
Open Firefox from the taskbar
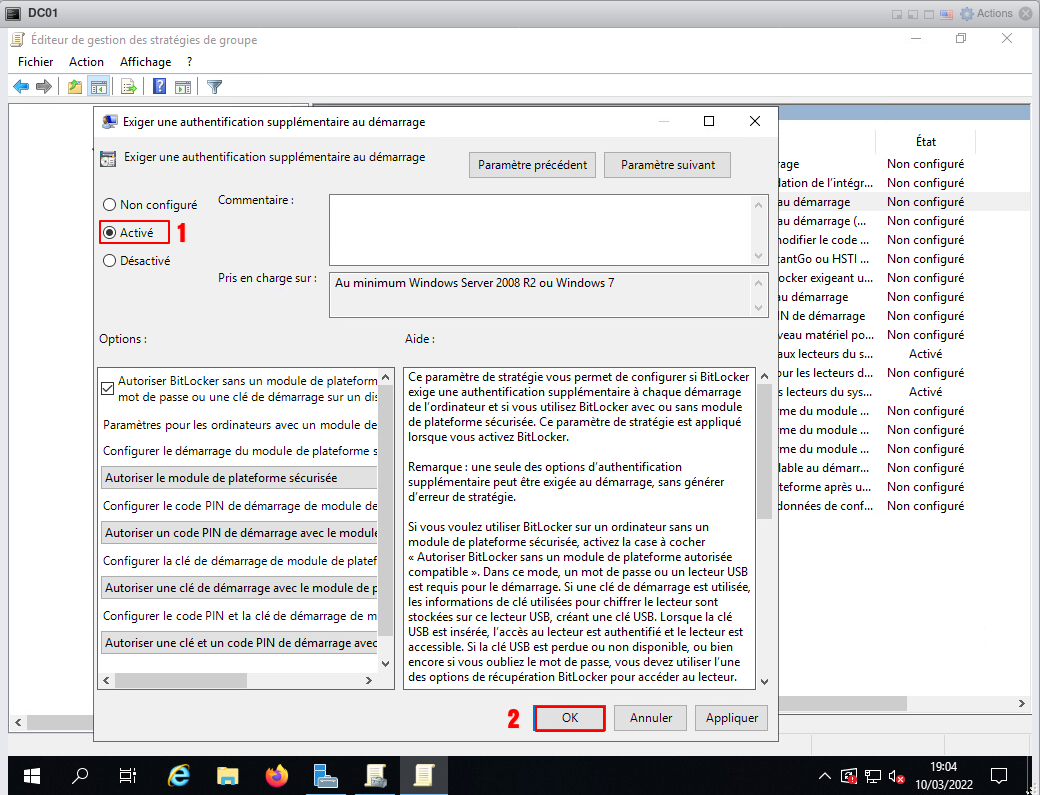pyautogui.click(x=276, y=775)
